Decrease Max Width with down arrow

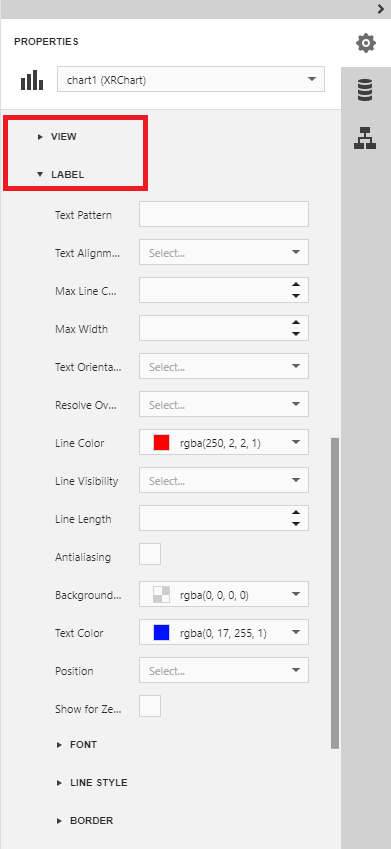click(296, 334)
